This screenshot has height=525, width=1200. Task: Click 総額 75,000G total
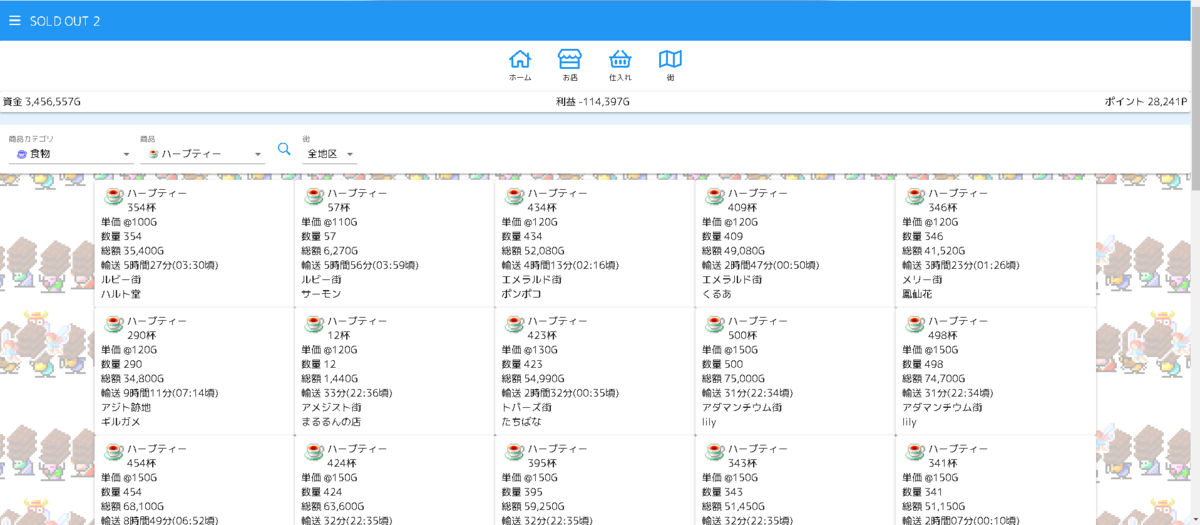(x=734, y=379)
